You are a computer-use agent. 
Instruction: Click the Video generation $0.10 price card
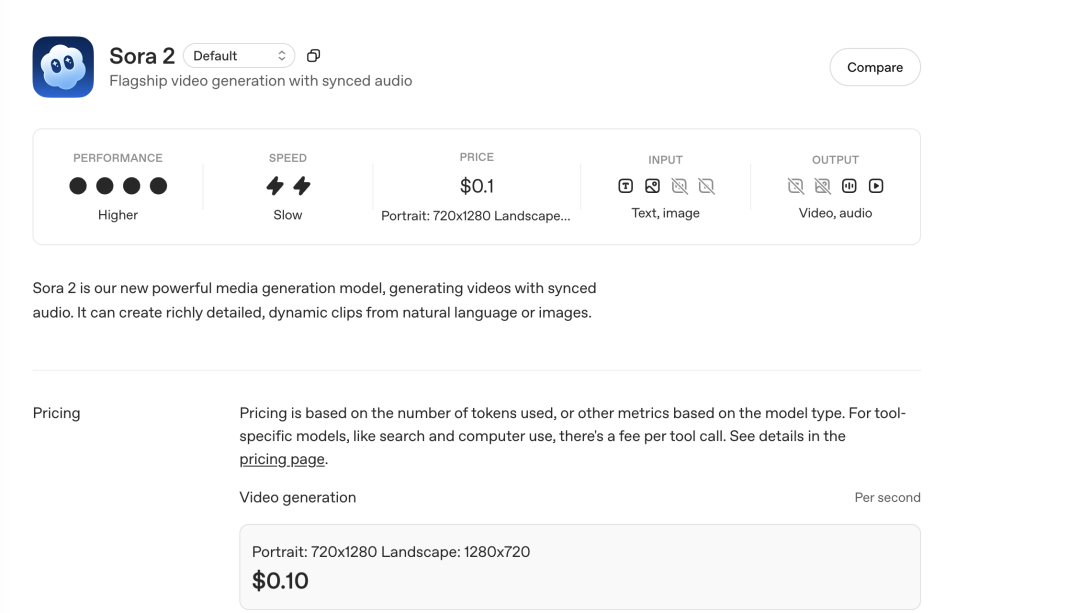[x=579, y=567]
